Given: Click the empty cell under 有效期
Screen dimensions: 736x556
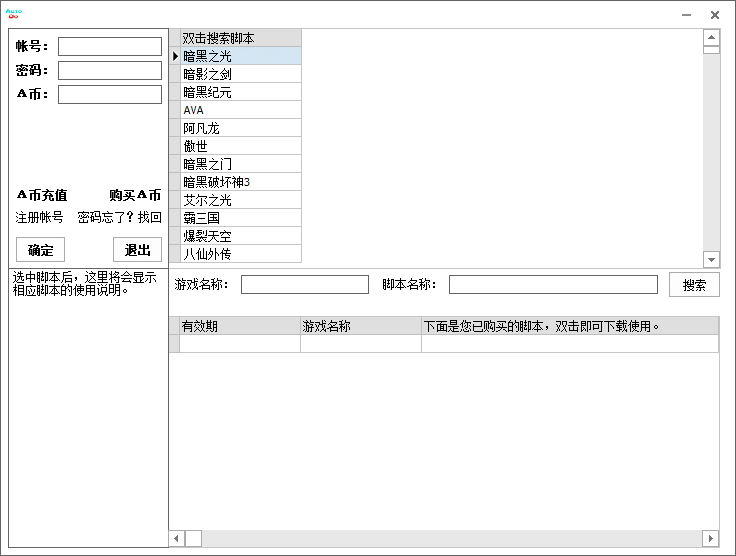Looking at the screenshot, I should 240,343.
